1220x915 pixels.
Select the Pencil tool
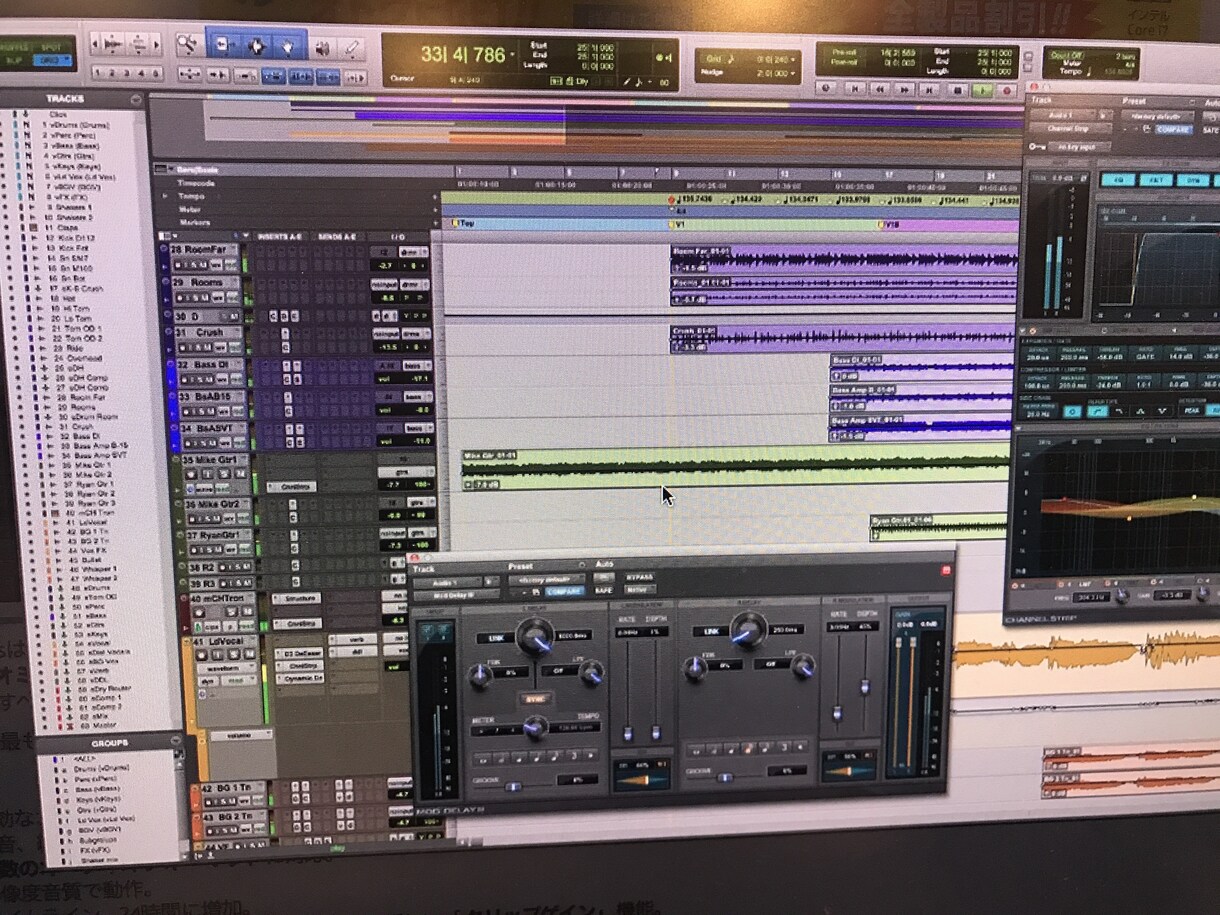point(351,48)
